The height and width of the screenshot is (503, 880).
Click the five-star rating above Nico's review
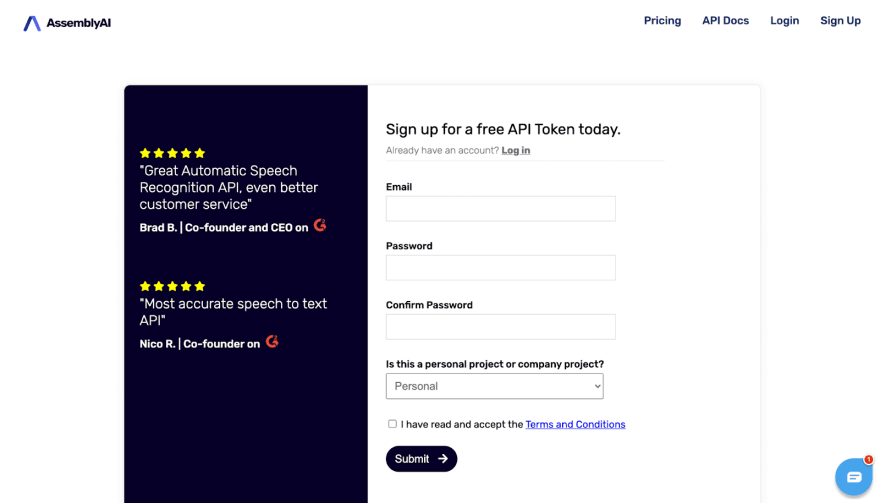172,286
